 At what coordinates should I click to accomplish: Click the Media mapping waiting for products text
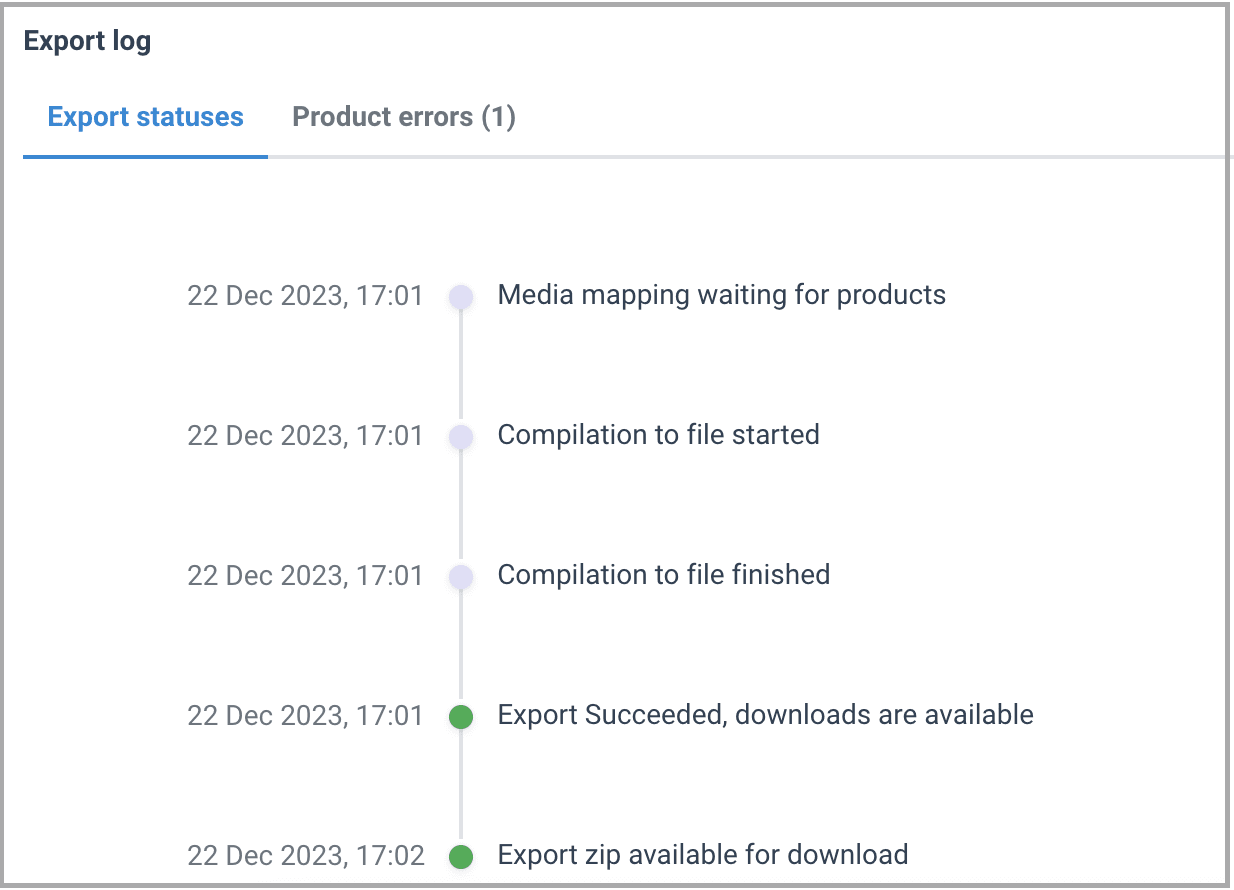[721, 295]
